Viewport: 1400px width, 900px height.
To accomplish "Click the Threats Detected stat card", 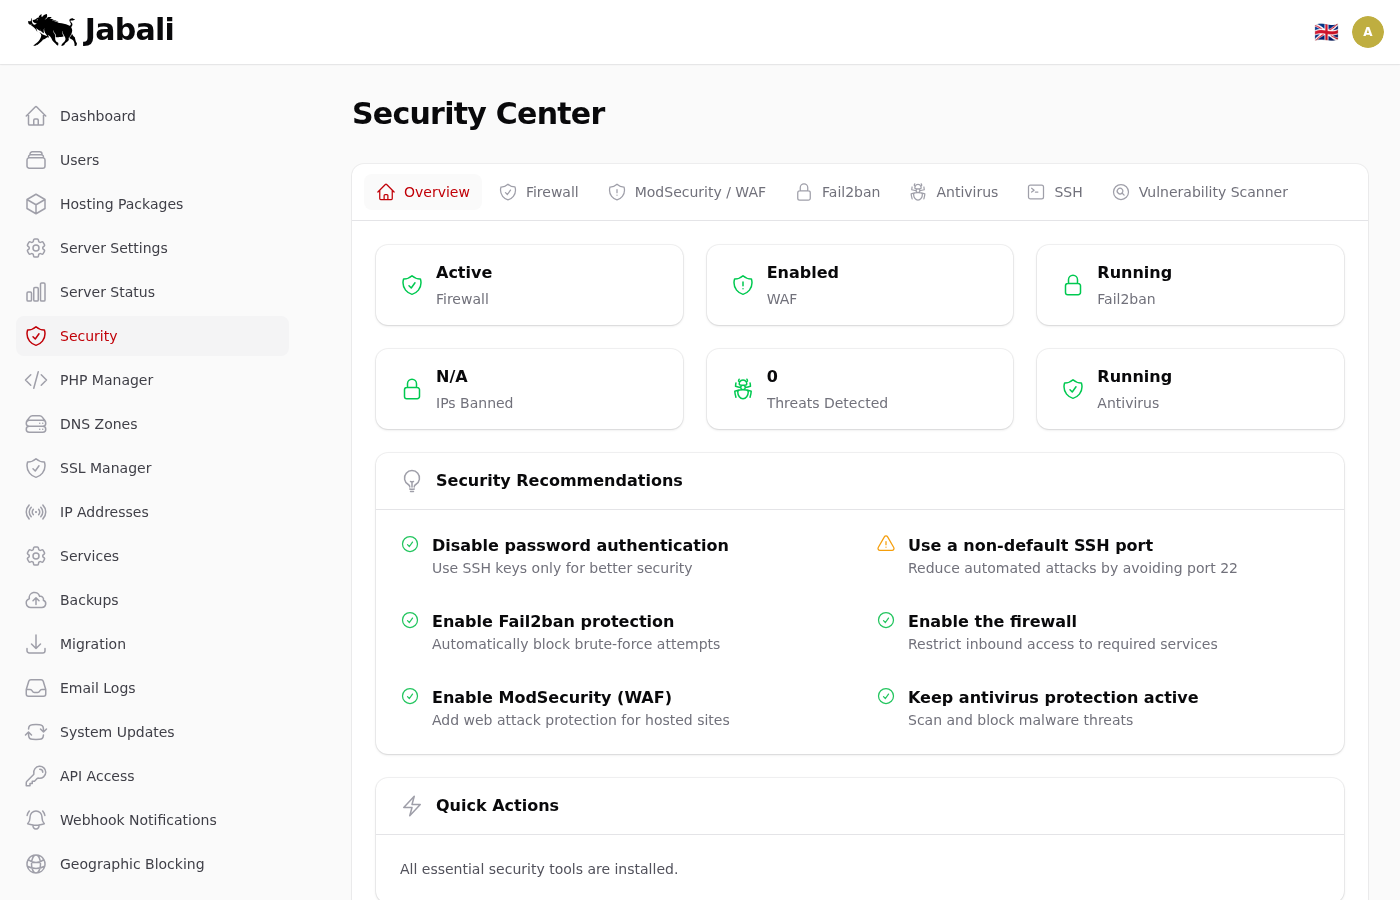I will tap(859, 389).
